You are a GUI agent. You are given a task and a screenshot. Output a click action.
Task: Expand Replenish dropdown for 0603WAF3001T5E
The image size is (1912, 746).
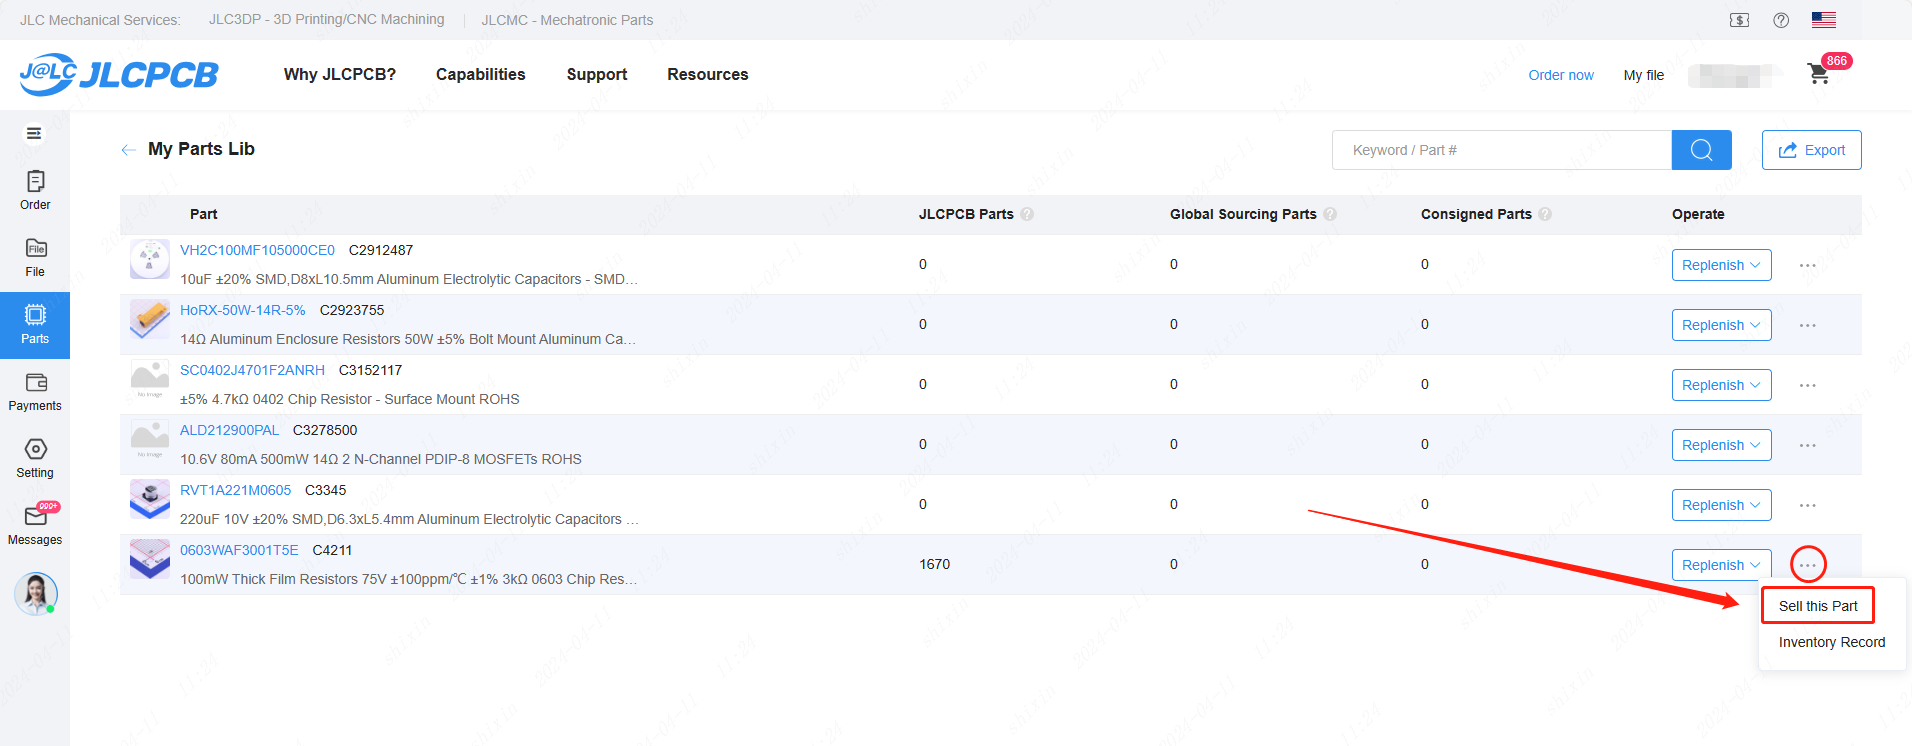1722,565
